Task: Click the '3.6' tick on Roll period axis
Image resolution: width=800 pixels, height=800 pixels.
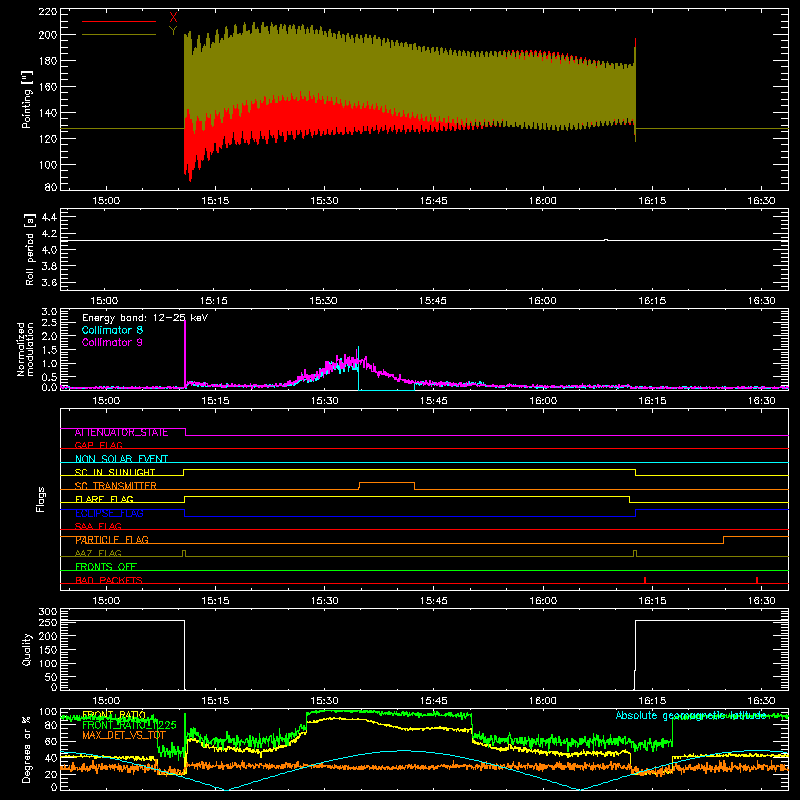Action: tap(49, 282)
